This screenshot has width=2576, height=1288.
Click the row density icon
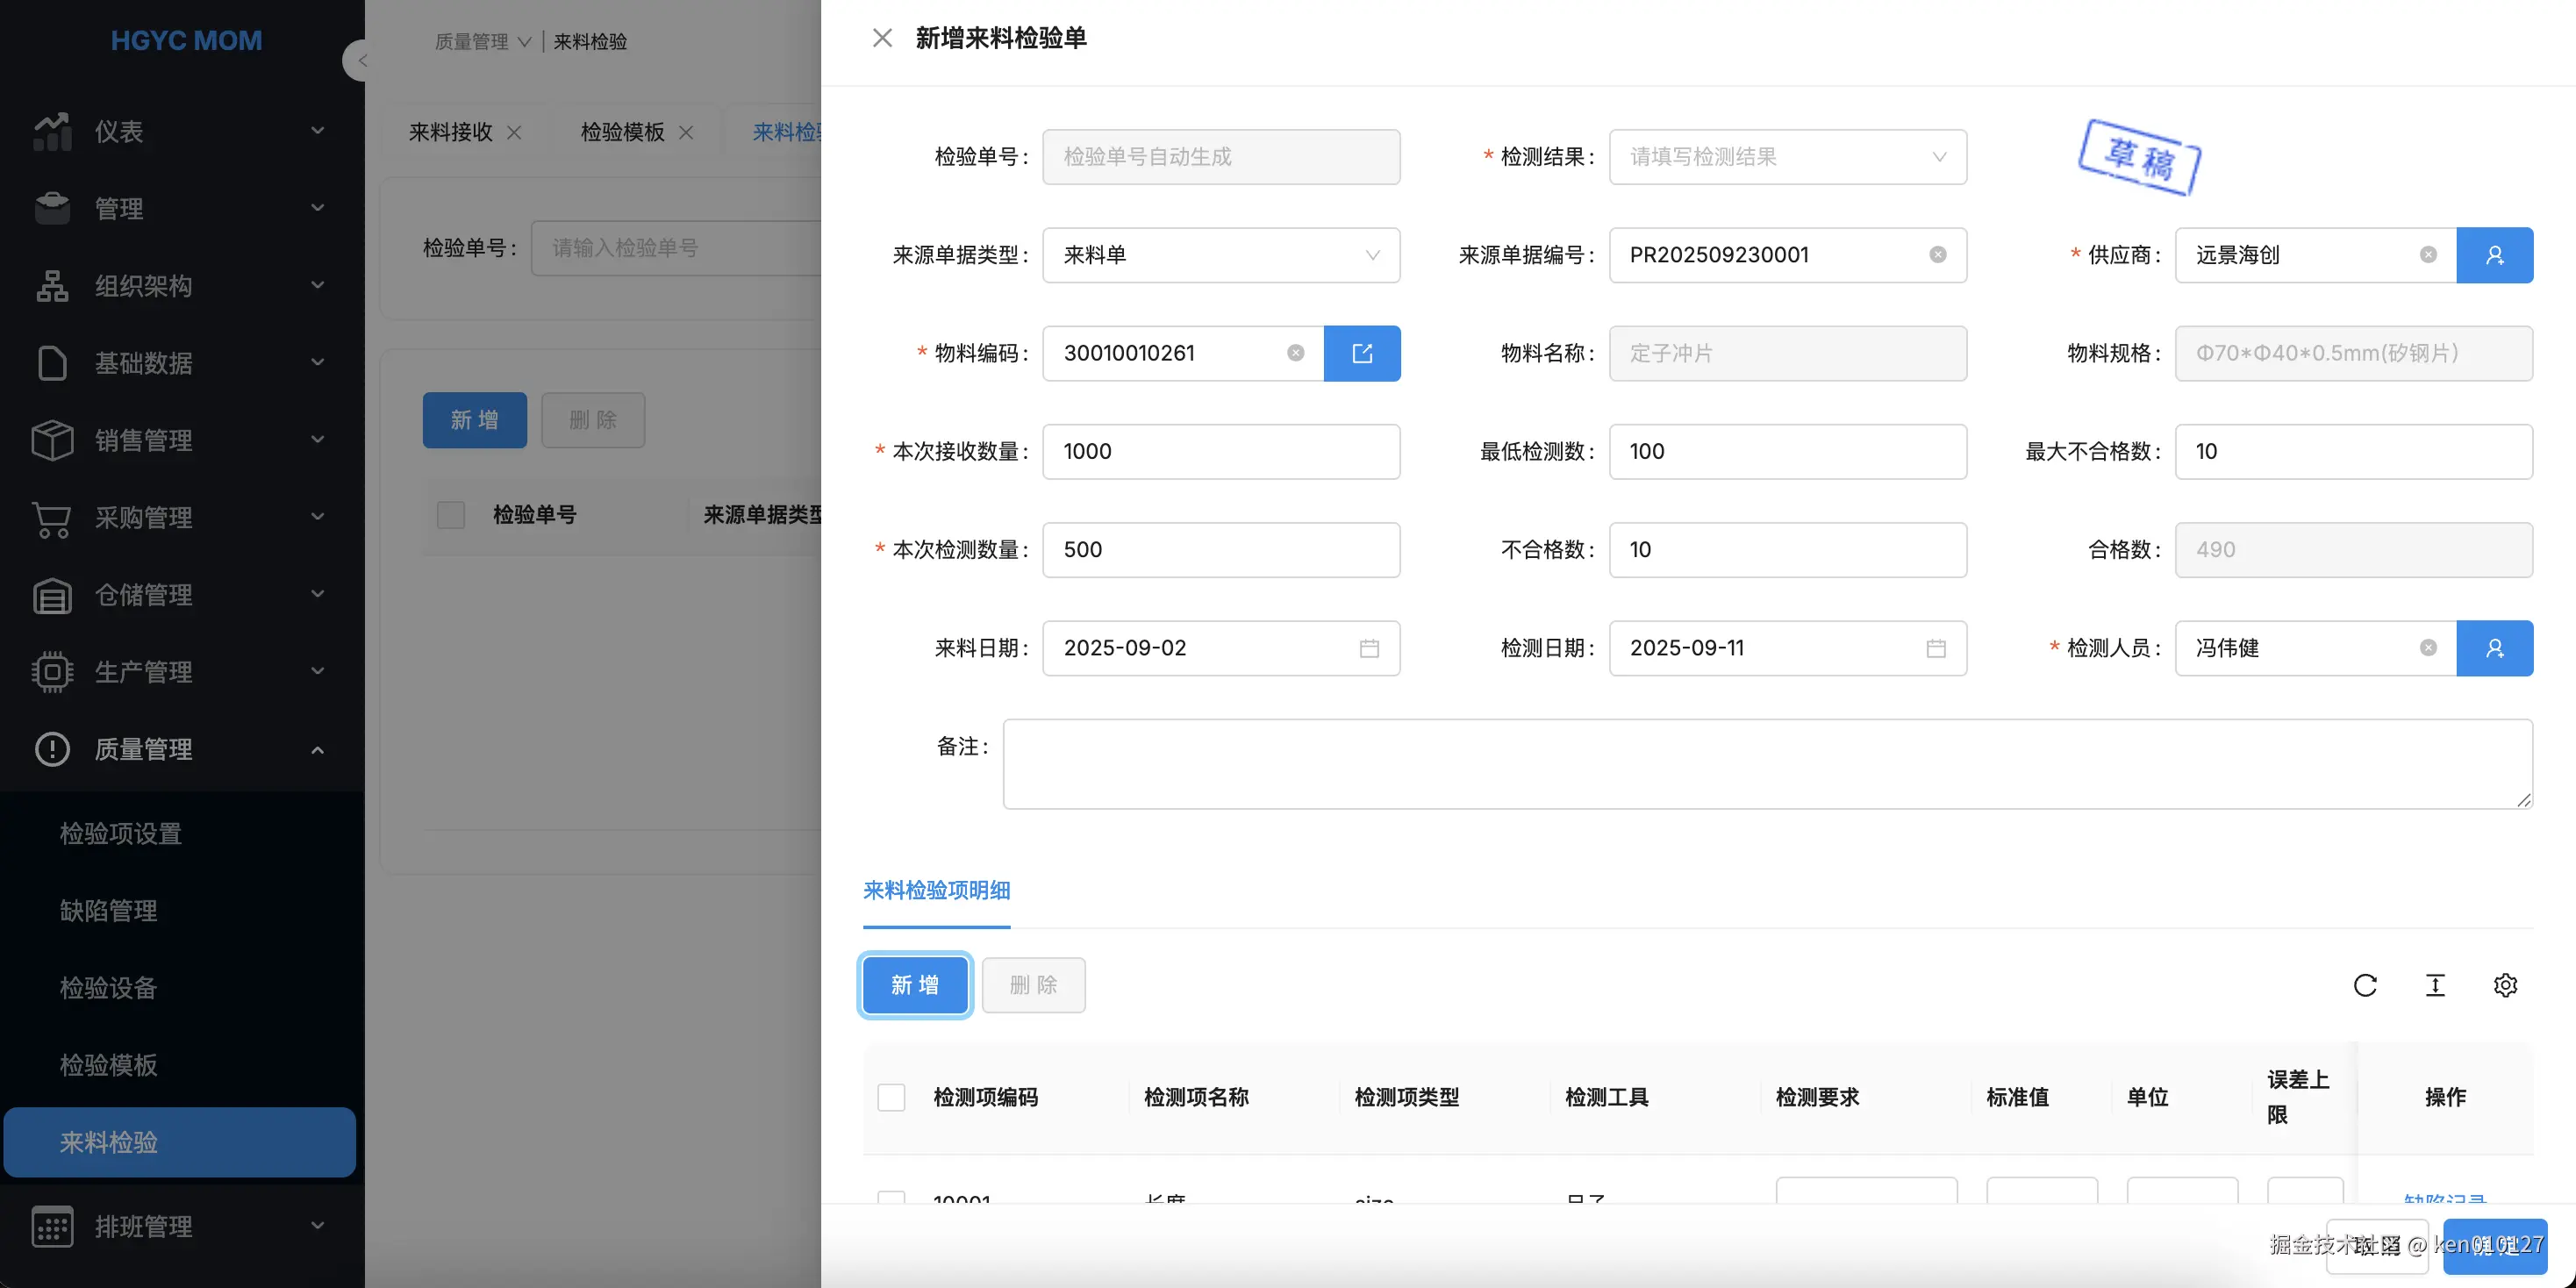2435,985
